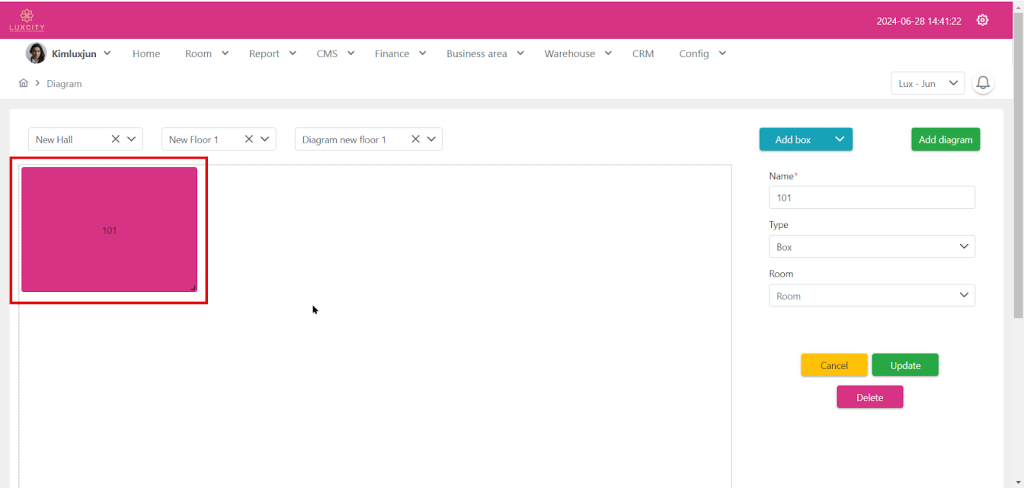
Task: Click the home breadcrumb icon
Action: (23, 84)
